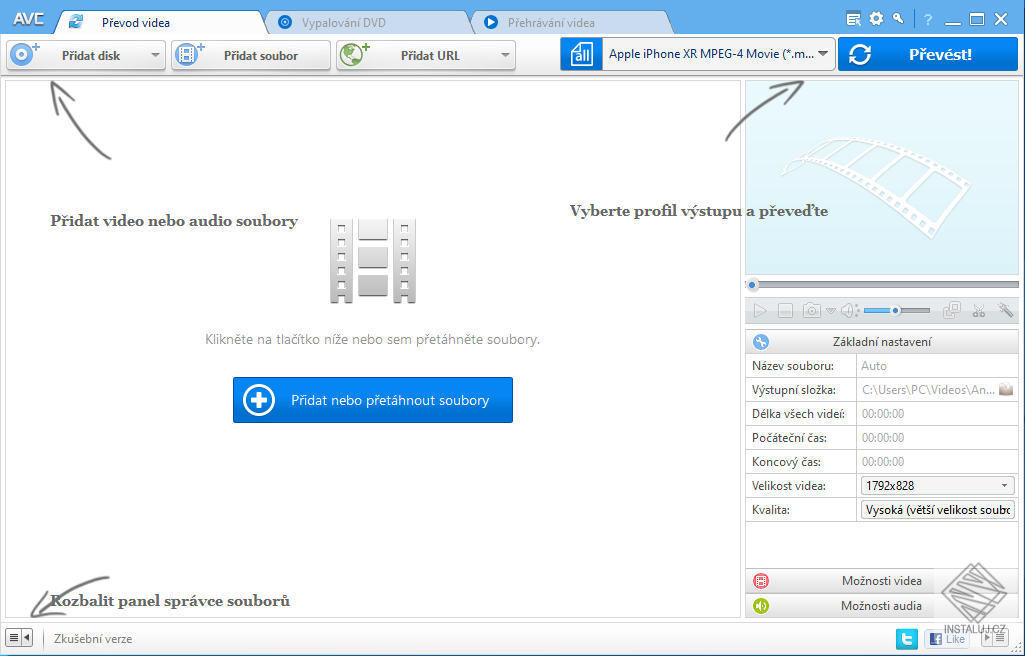Expand the Přidat URL dropdown arrow
Viewport: 1025px width, 656px height.
pyautogui.click(x=505, y=56)
